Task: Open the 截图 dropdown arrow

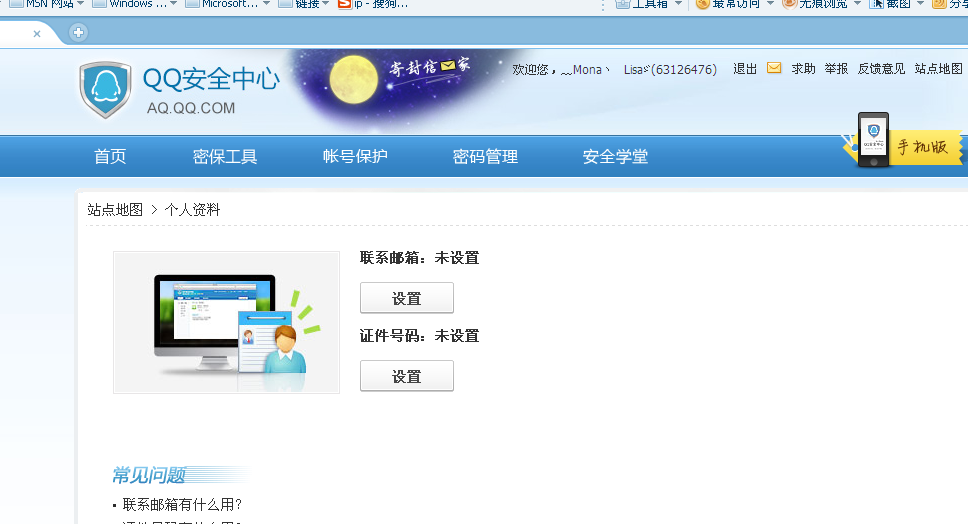Action: (920, 4)
